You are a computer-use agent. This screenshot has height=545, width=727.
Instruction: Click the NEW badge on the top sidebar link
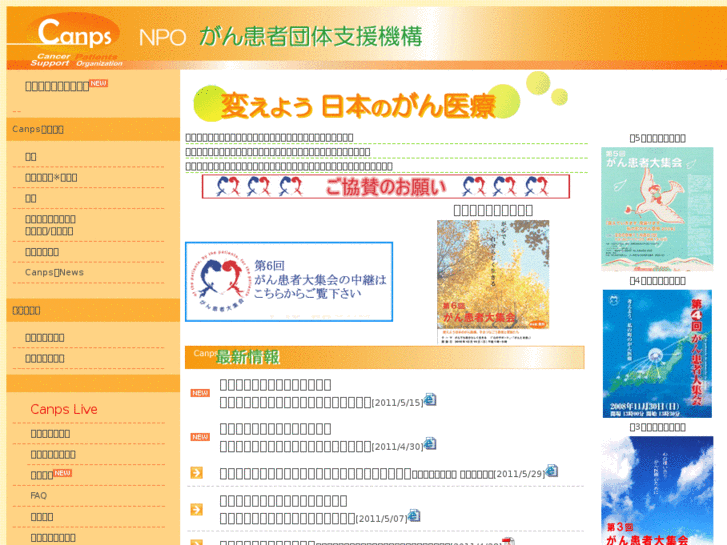pos(98,83)
